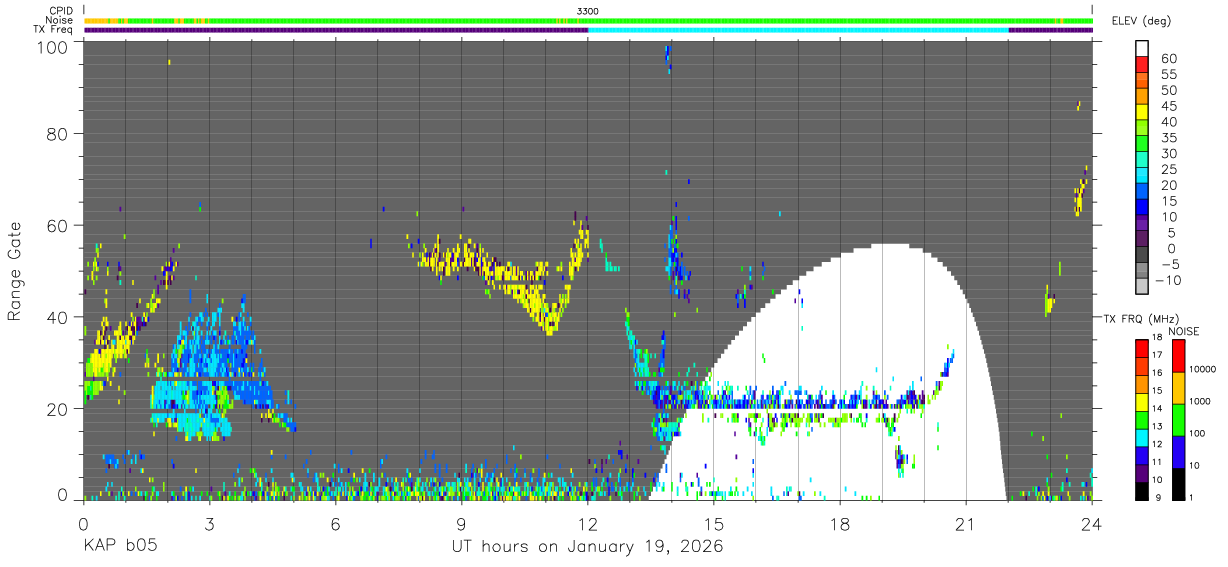The height and width of the screenshot is (567, 1228).
Task: Click the 1 tick on NOISE colorbar
Action: 1192,497
